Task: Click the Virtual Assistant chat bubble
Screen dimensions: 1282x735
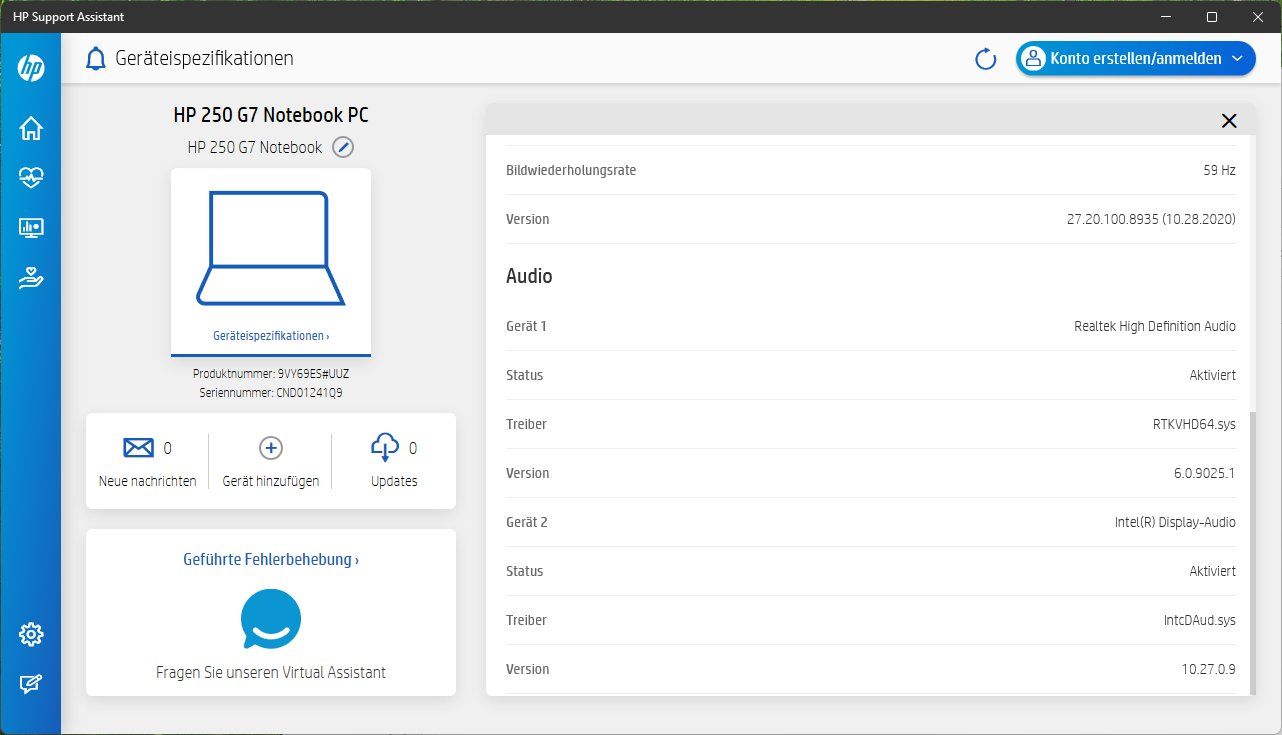Action: pyautogui.click(x=271, y=619)
